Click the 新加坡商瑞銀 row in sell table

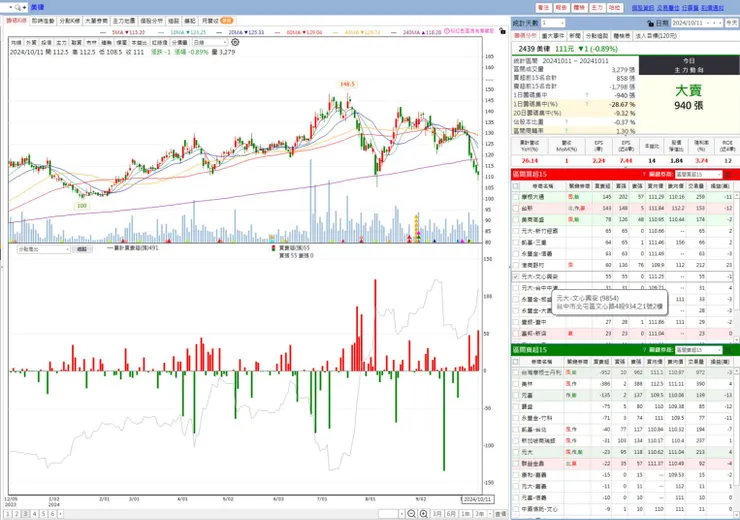pyautogui.click(x=622, y=440)
